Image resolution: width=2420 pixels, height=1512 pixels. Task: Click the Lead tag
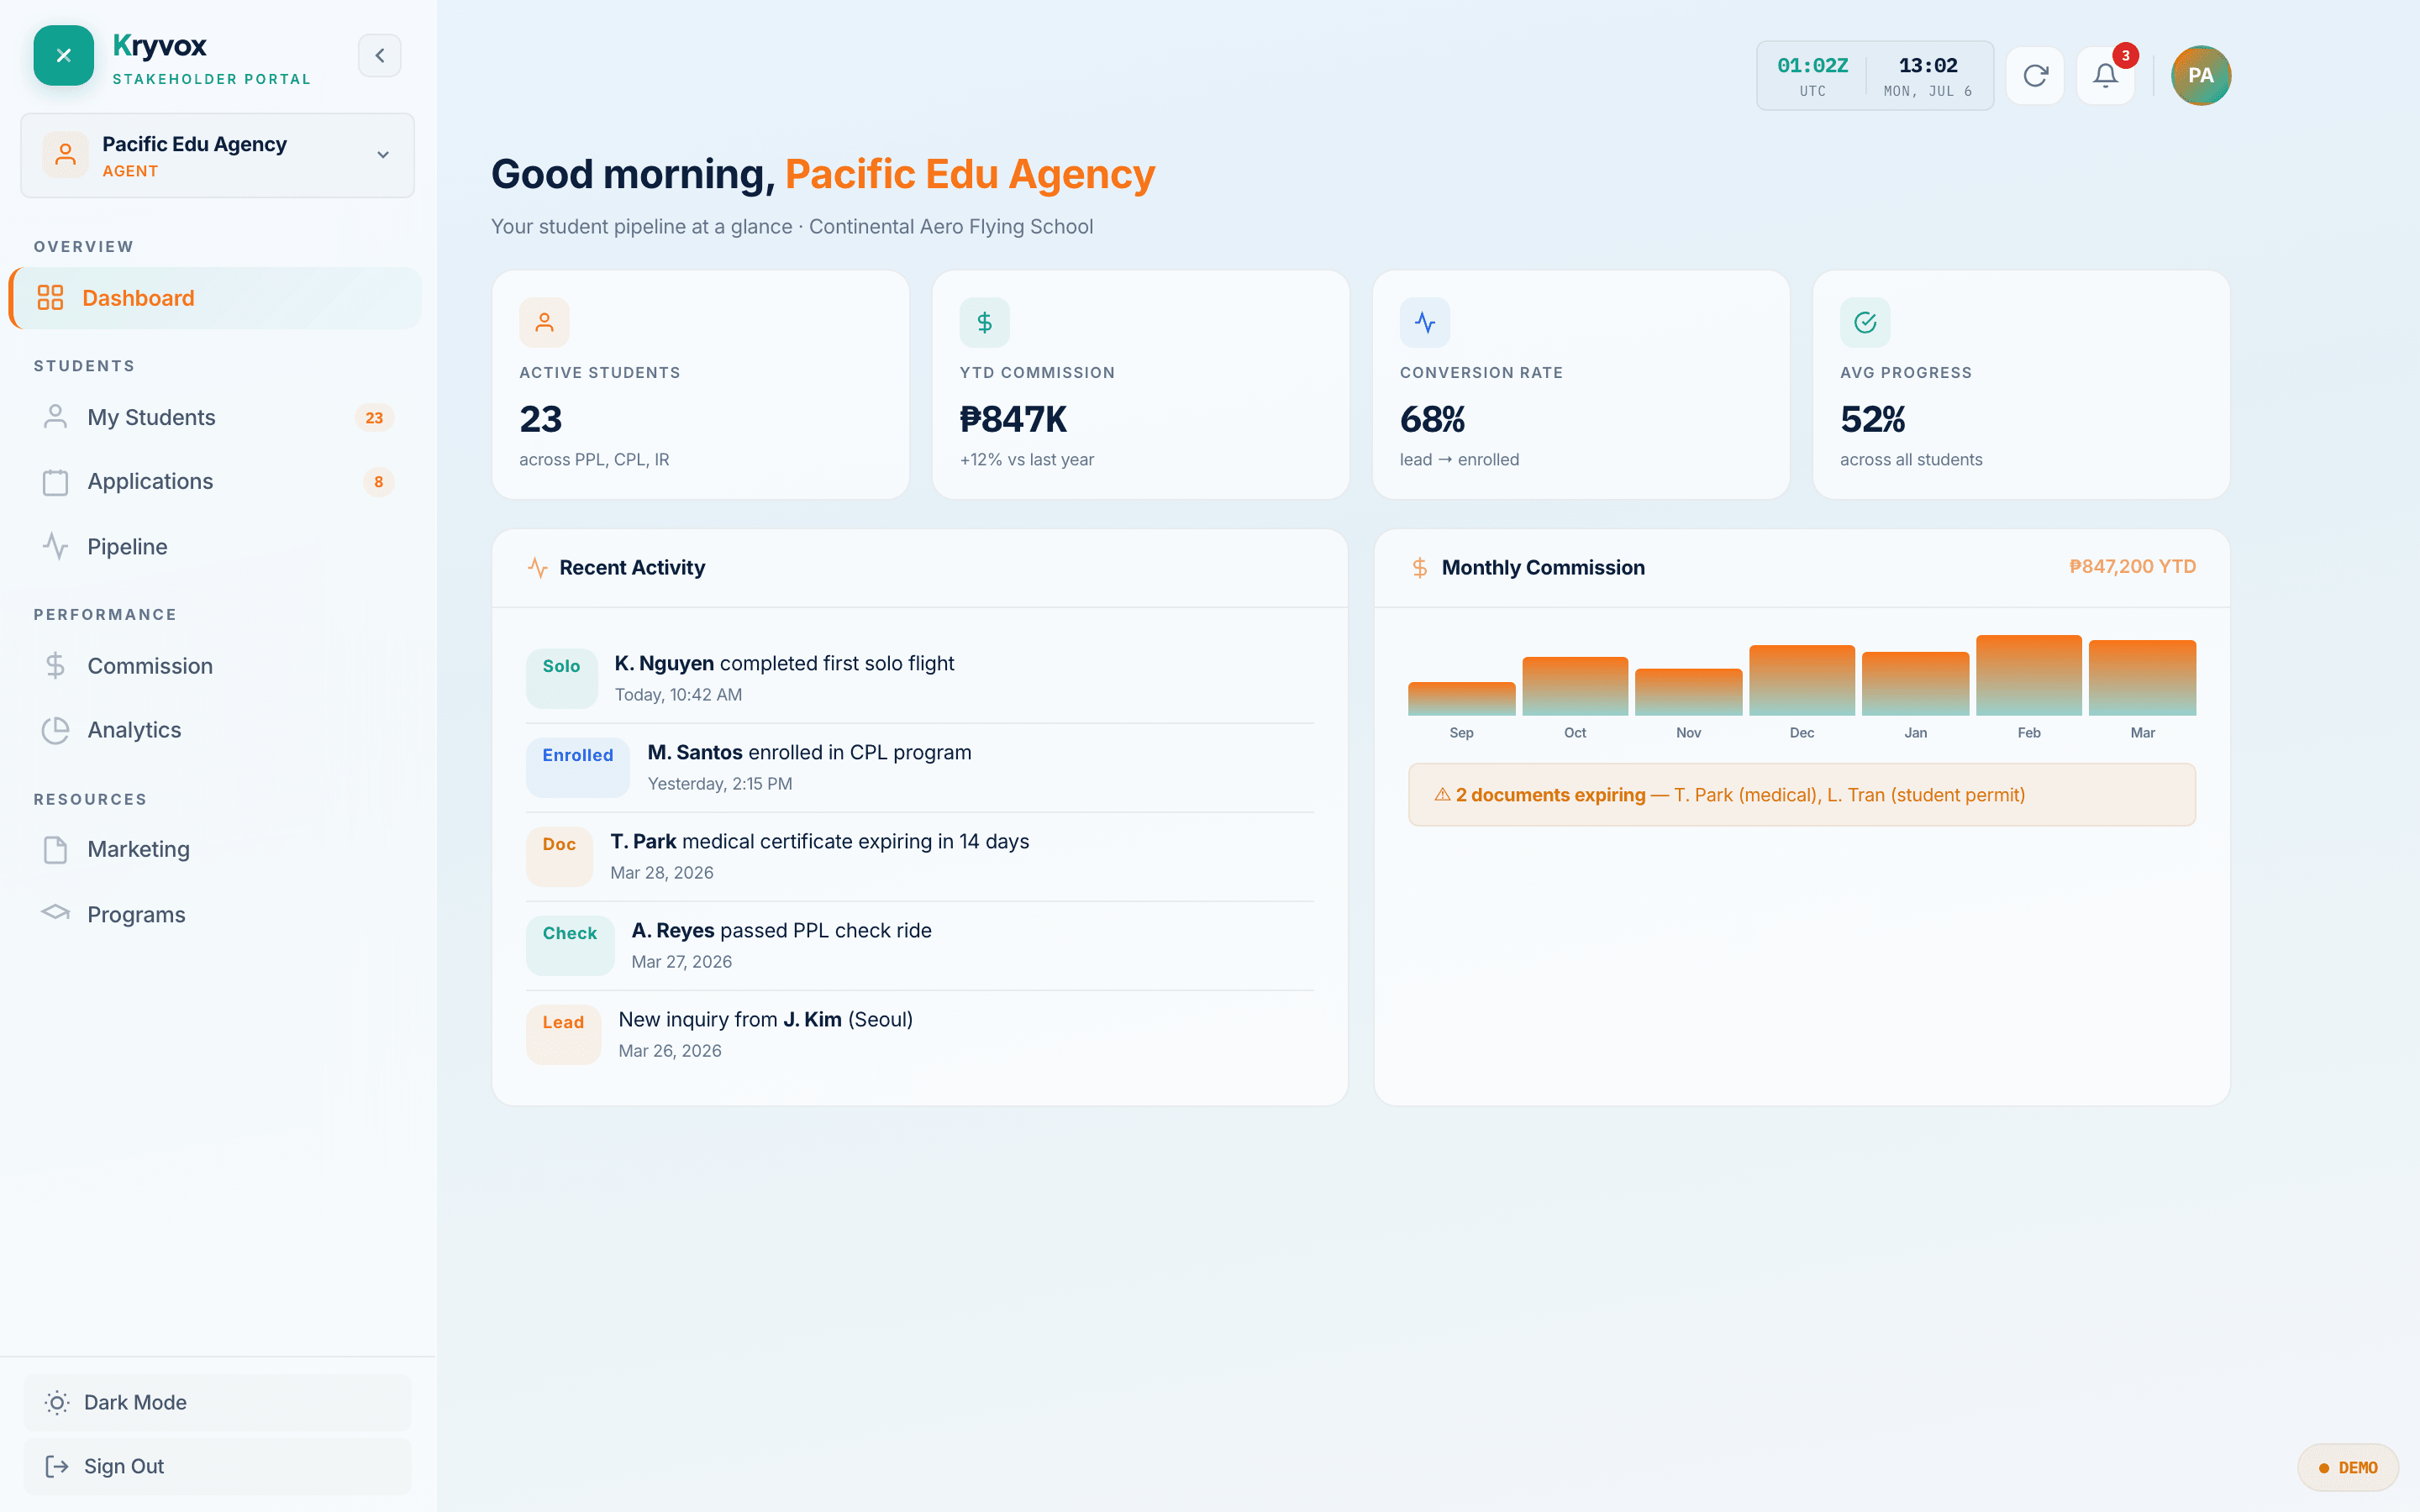tap(563, 1034)
